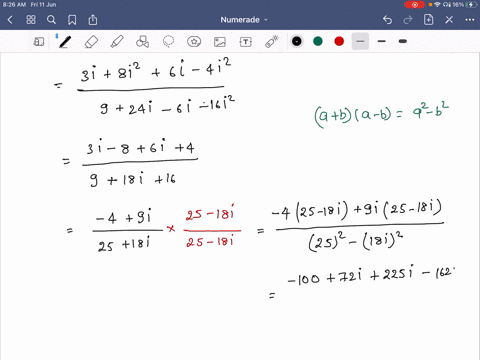Redo the last undone stroke
Viewport: 480px width, 360px height.
click(x=408, y=20)
